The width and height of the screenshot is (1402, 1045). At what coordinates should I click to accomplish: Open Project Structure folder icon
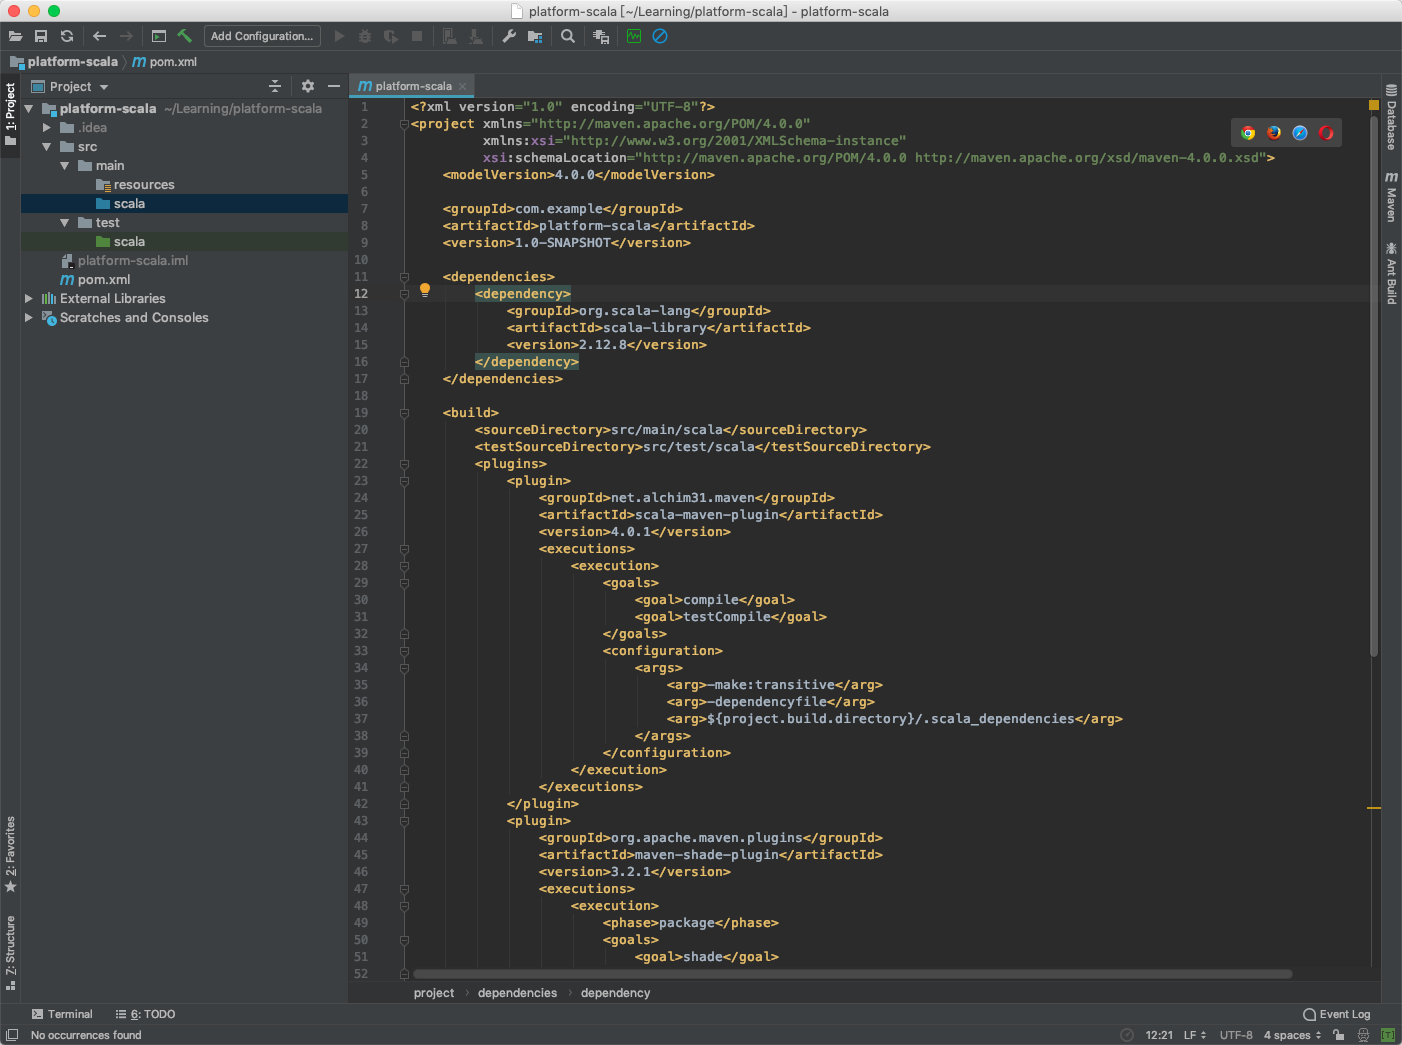coord(535,36)
